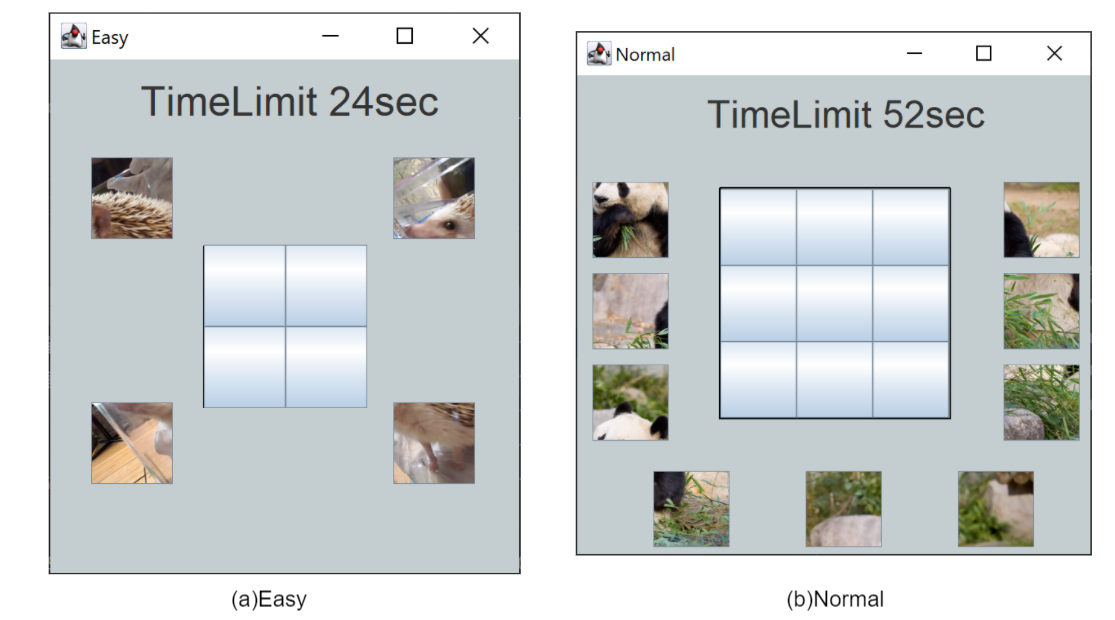This screenshot has width=1115, height=620.
Task: Click the bottom-left cell of the Normal grid
Action: tap(758, 379)
